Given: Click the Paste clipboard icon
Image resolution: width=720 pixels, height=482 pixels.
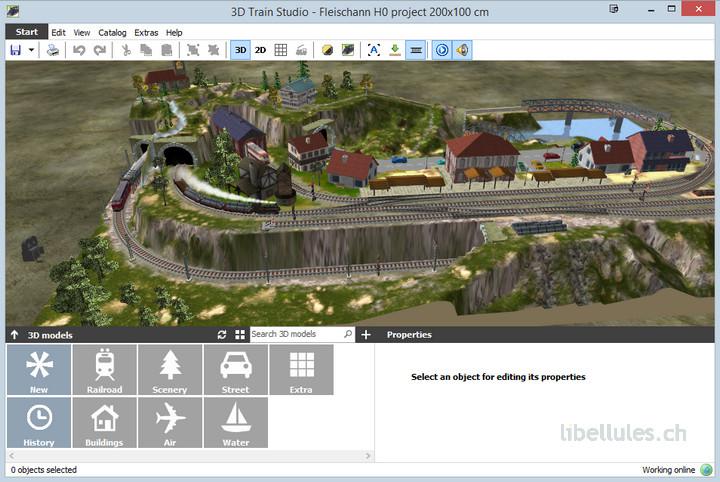Looking at the screenshot, I should tap(167, 50).
